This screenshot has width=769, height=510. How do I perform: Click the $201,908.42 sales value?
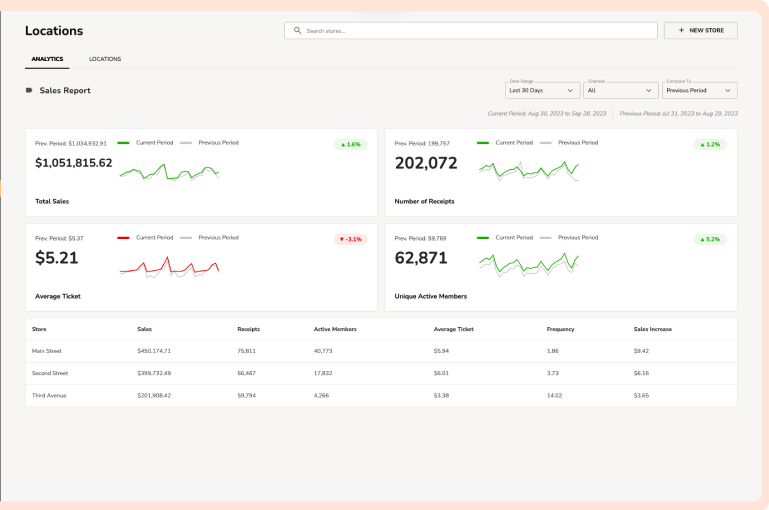[x=154, y=395]
